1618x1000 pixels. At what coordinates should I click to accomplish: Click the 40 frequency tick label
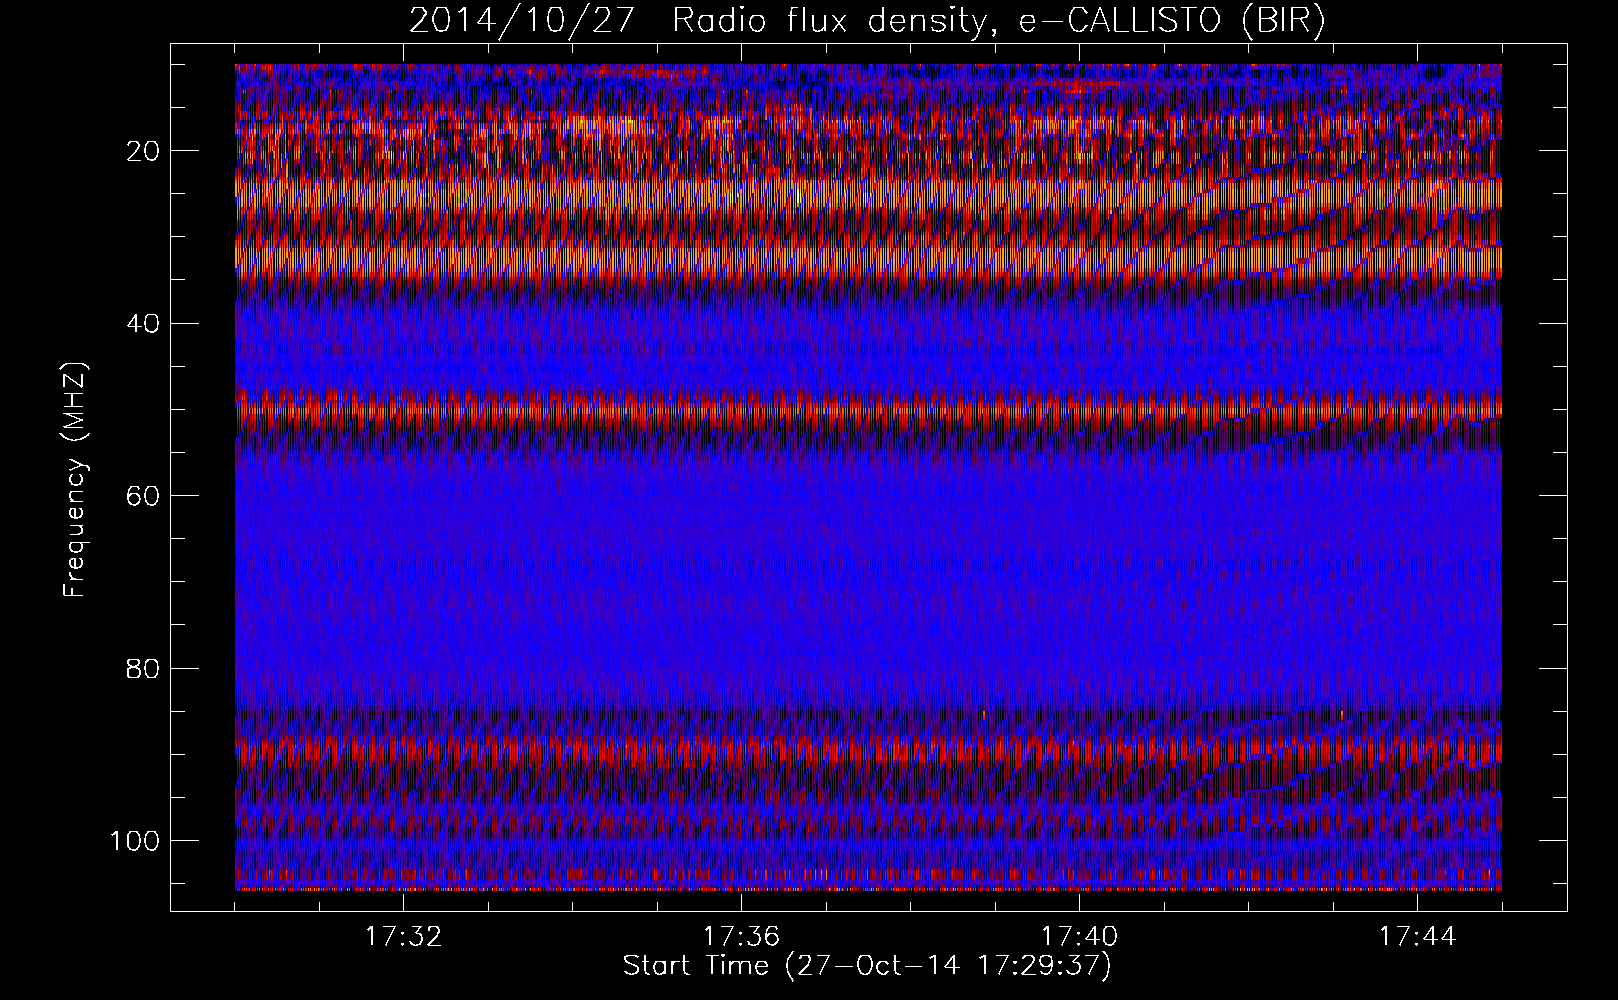144,324
